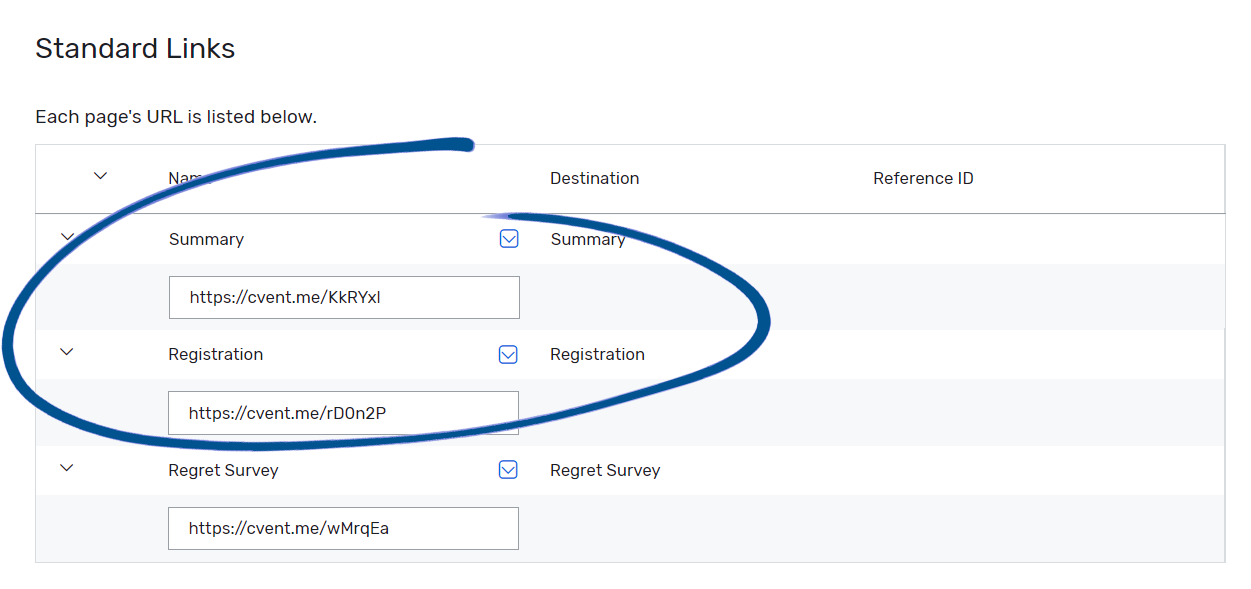Click inside the Registration URL text box
Viewport: 1251px width, 589px height.
tap(343, 412)
